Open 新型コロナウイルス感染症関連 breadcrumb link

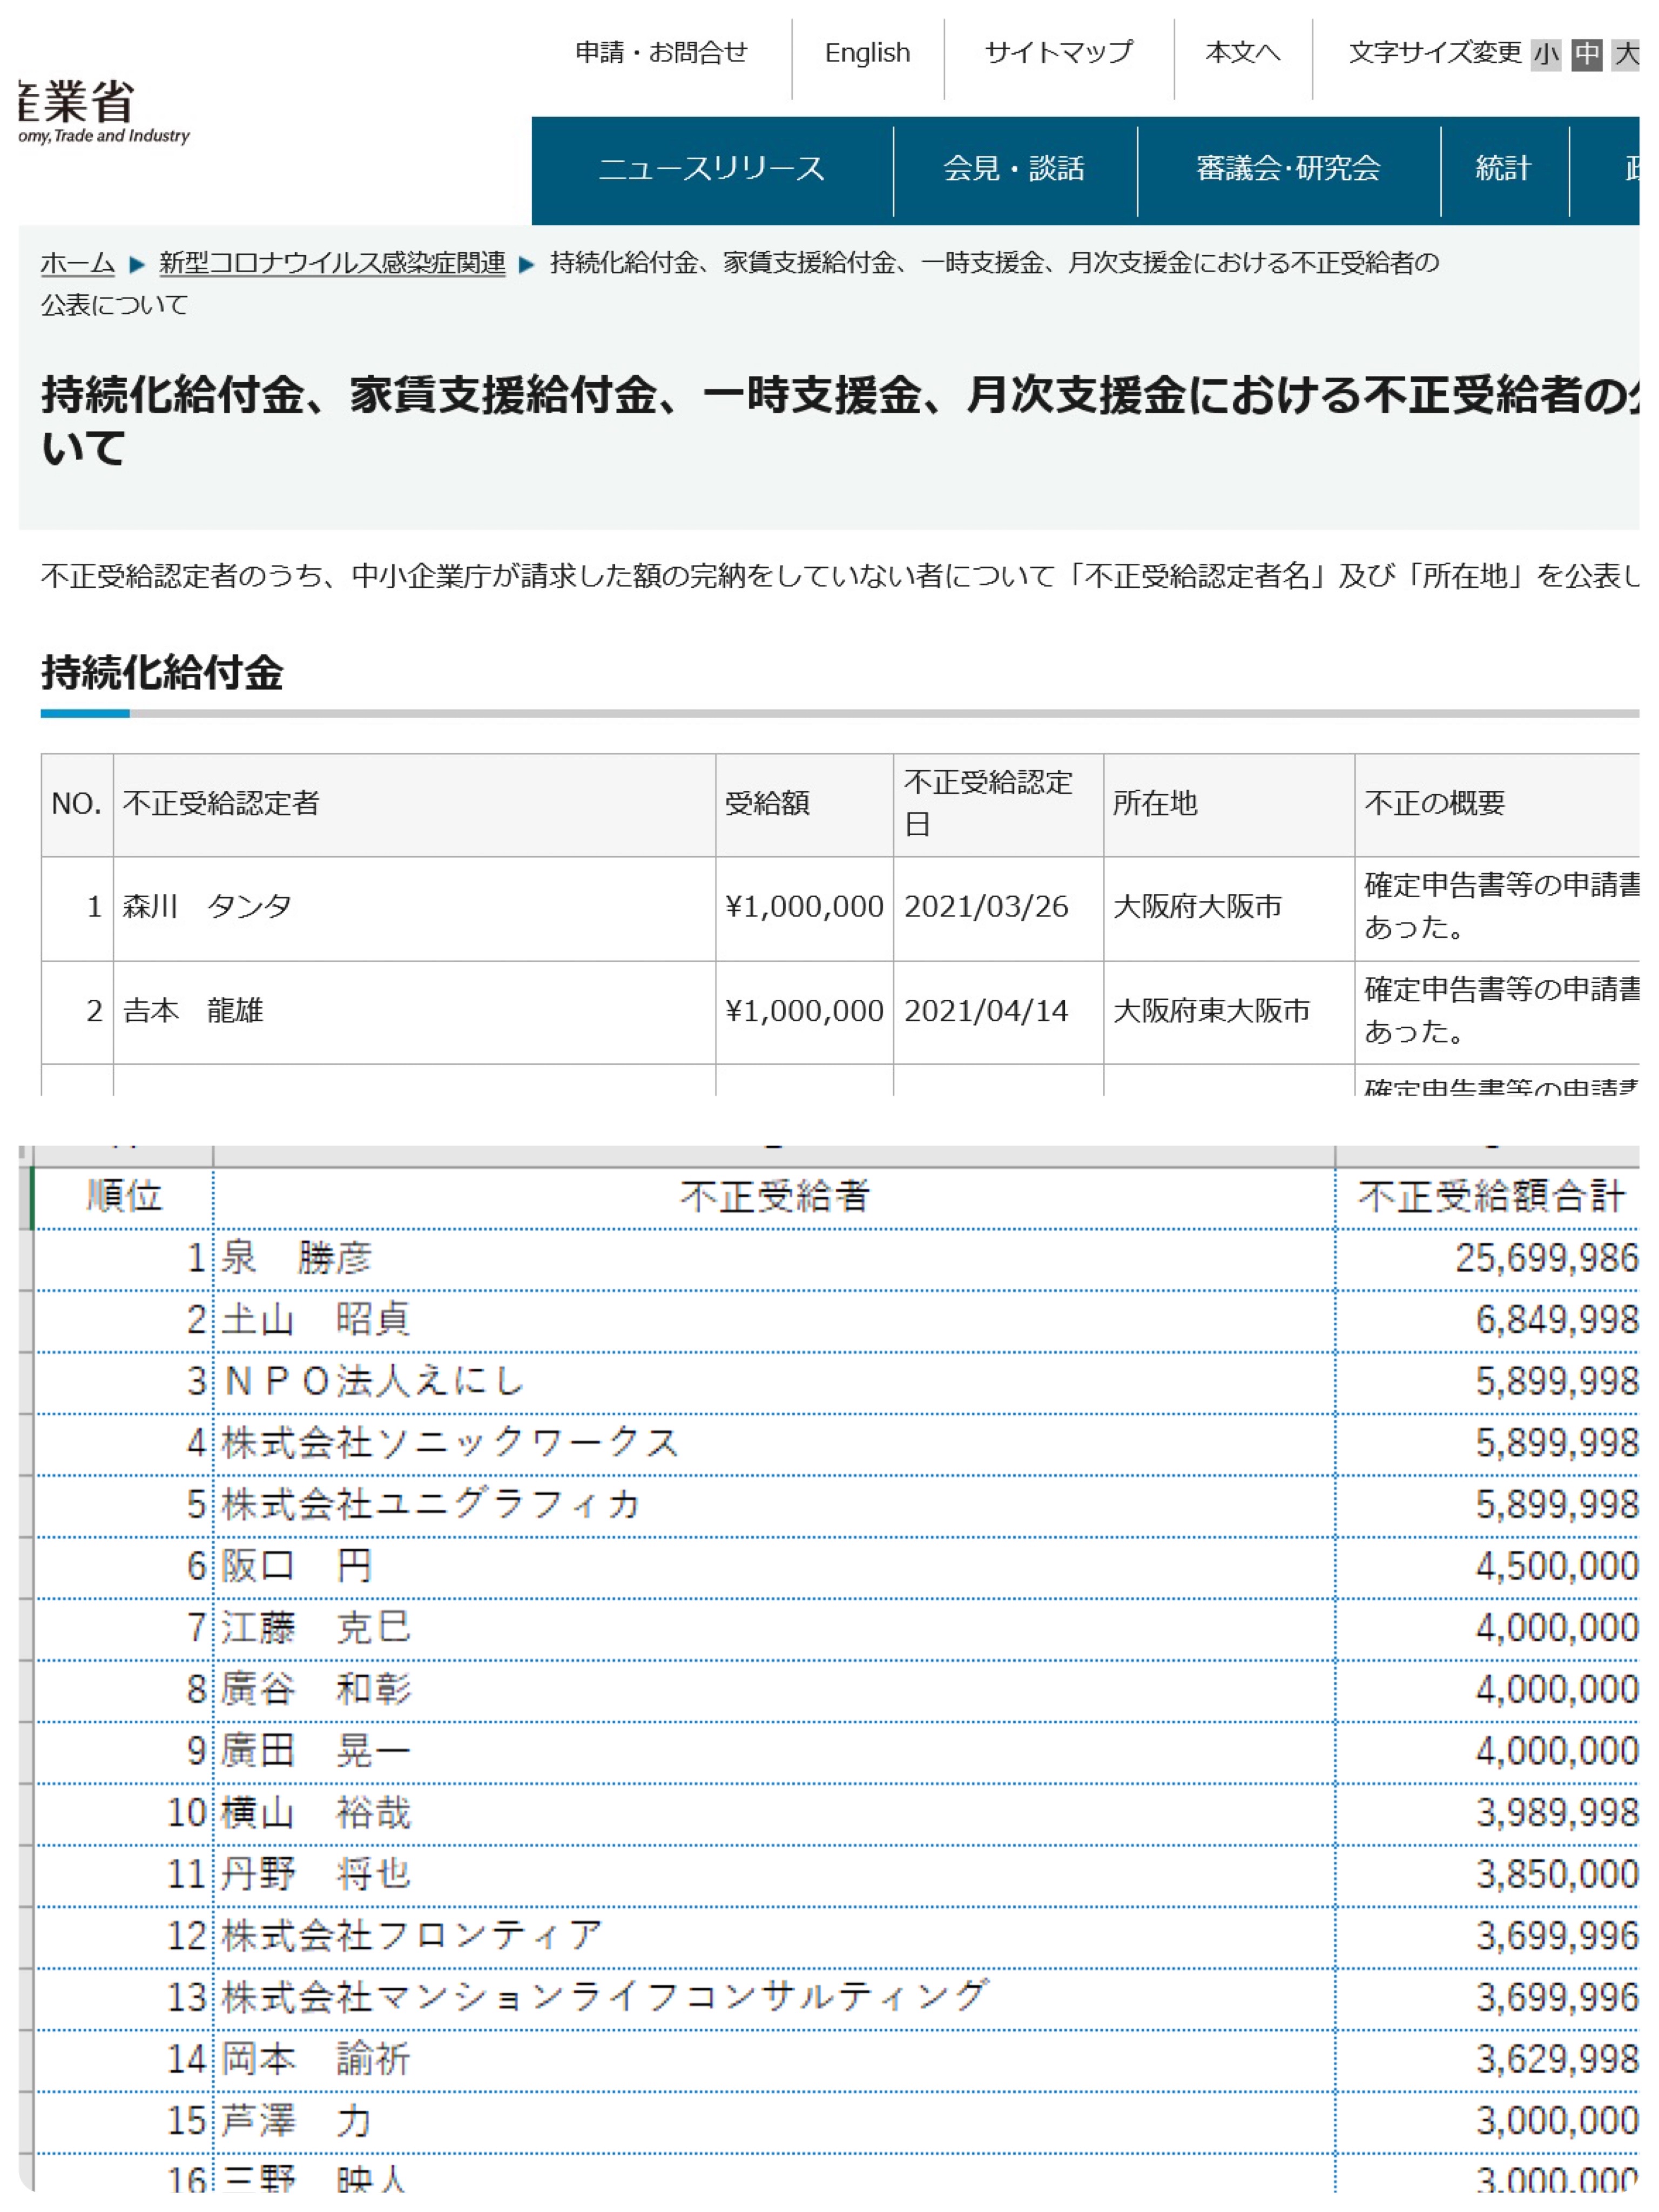coord(332,263)
